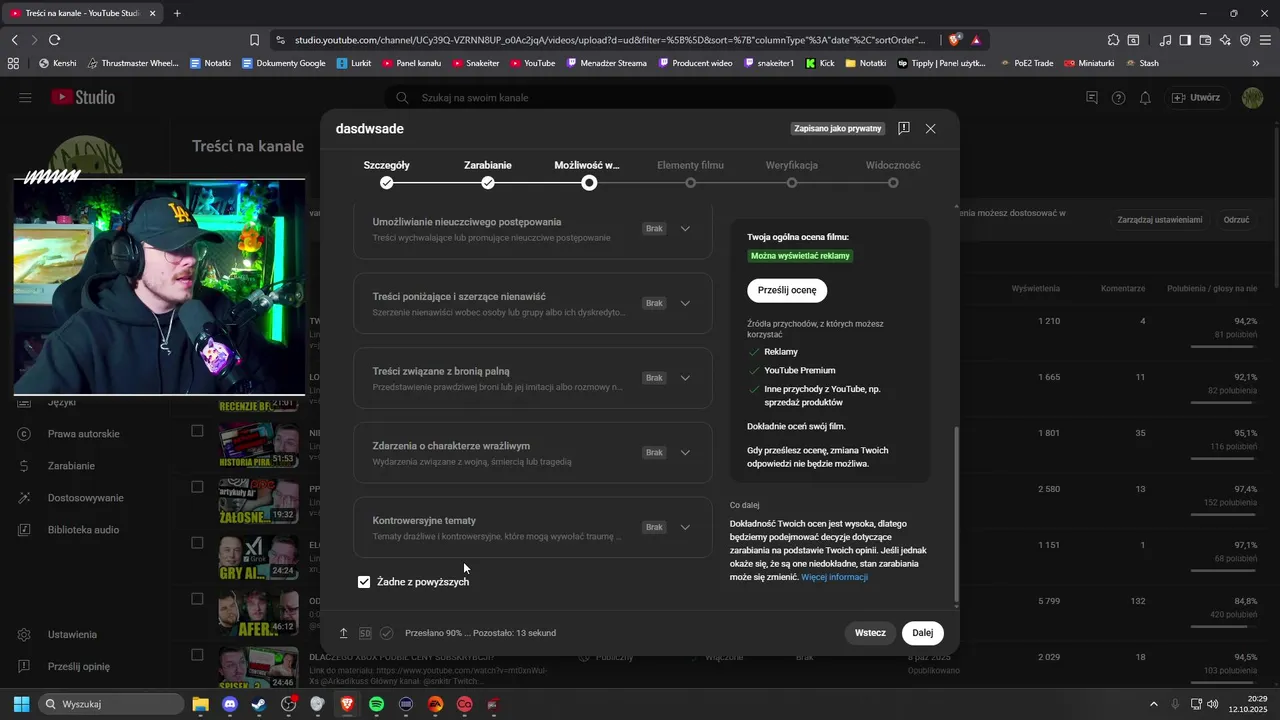The width and height of the screenshot is (1280, 720).
Task: Open the help question mark icon
Action: [x=1118, y=98]
